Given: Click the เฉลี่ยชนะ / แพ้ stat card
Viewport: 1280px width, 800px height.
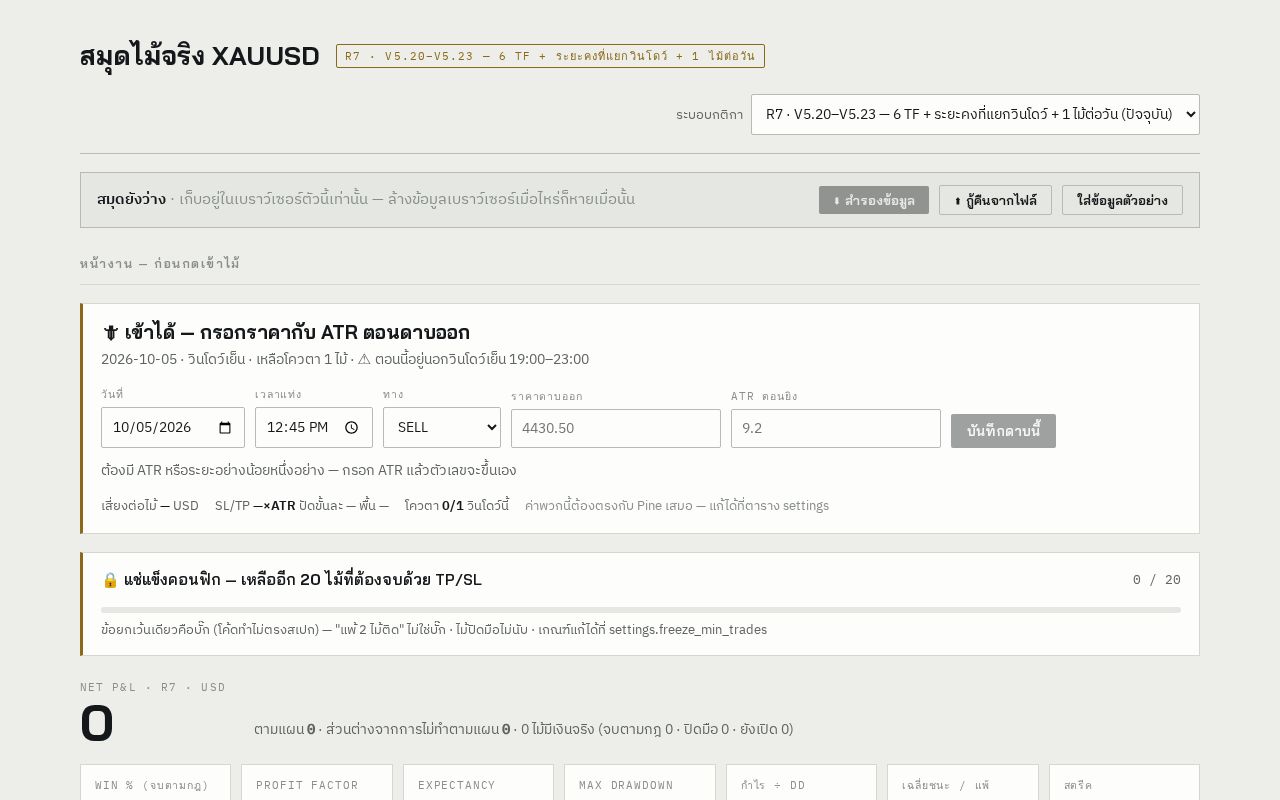Looking at the screenshot, I should pyautogui.click(x=963, y=782).
